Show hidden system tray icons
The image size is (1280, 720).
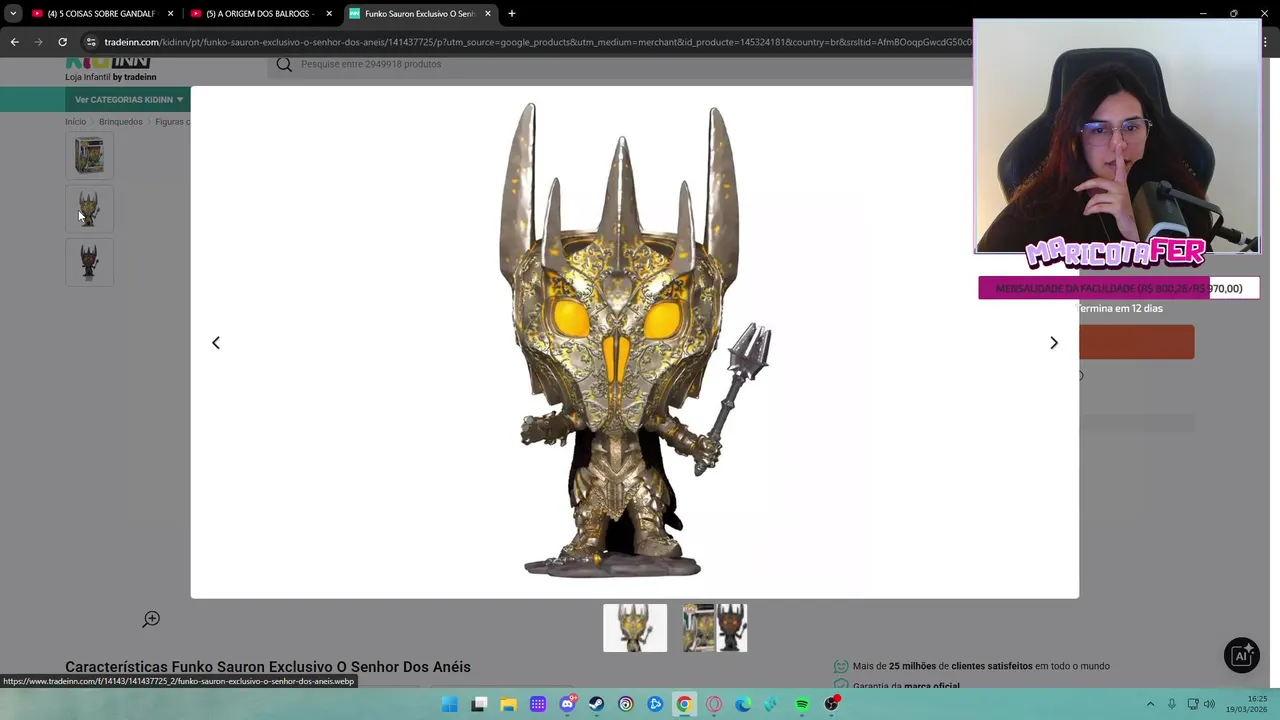[1150, 704]
